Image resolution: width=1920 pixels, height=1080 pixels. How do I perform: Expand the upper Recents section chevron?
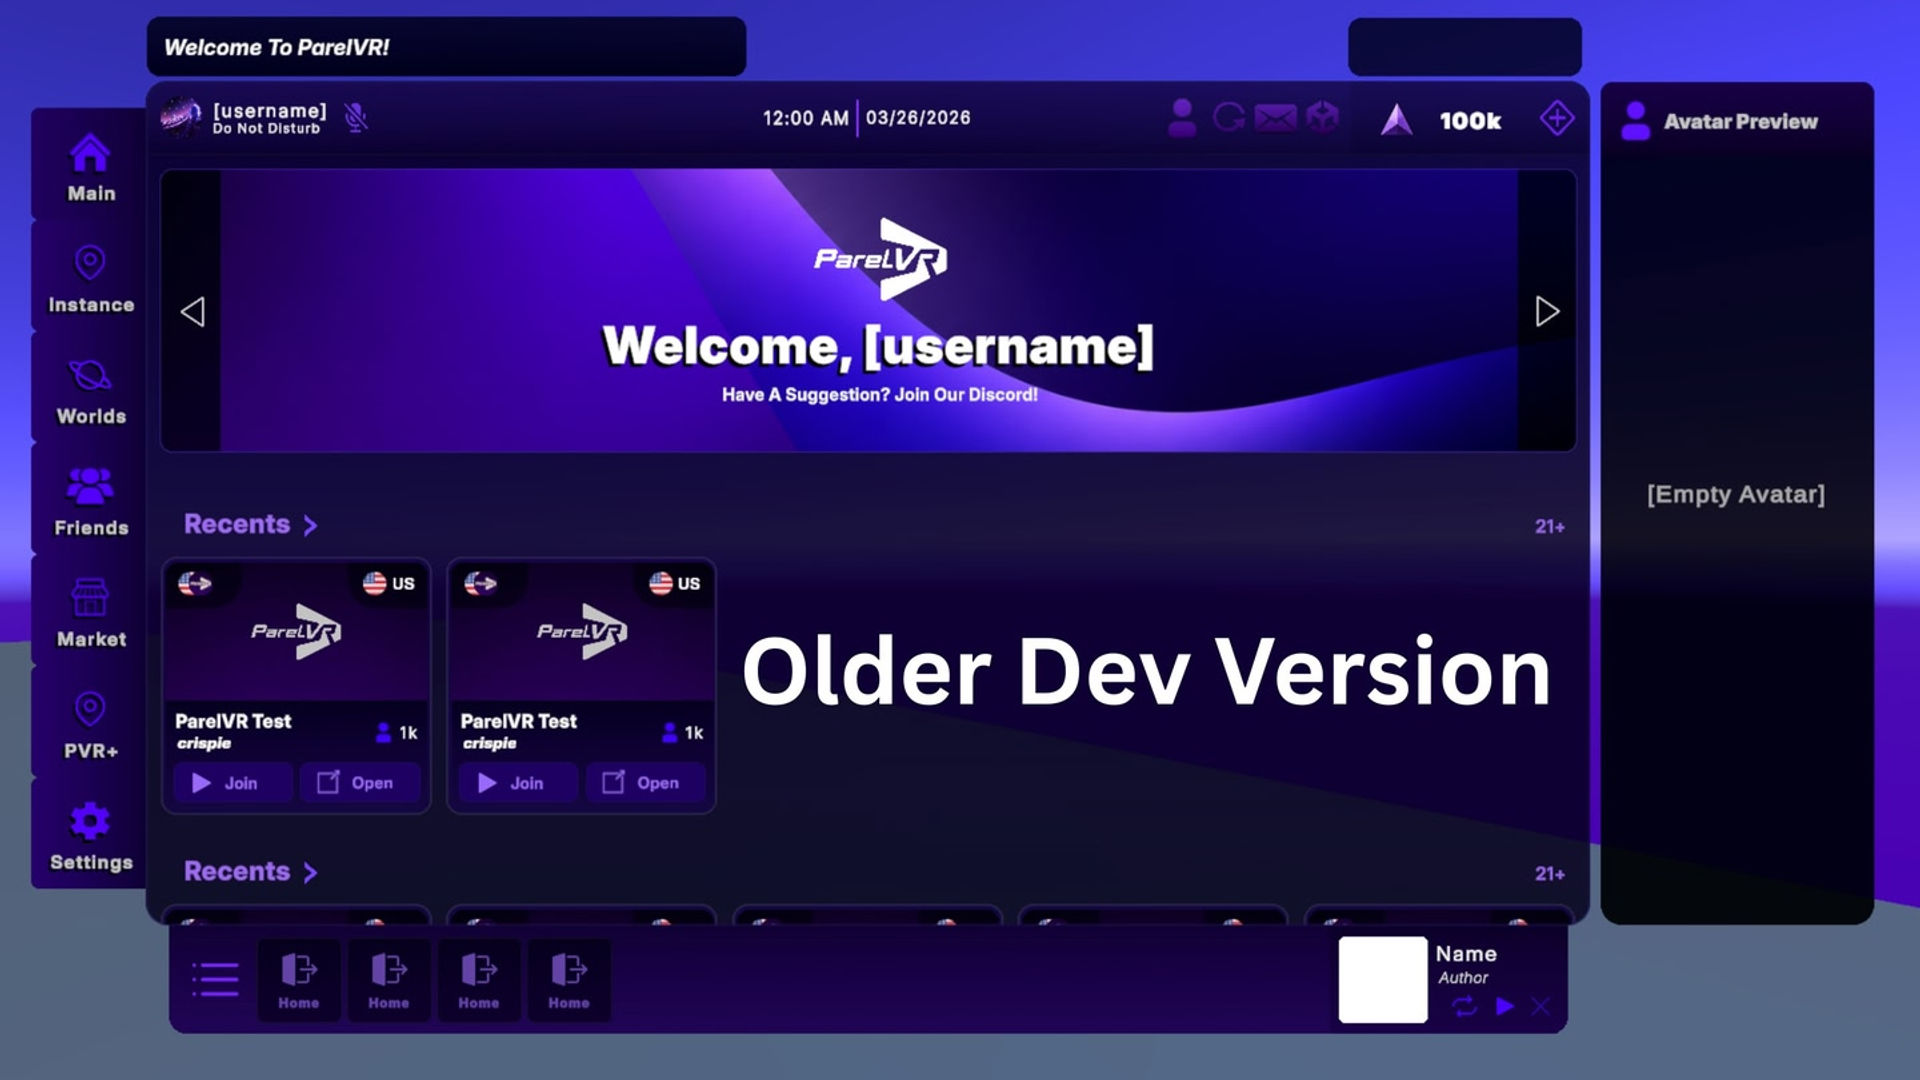pos(310,526)
